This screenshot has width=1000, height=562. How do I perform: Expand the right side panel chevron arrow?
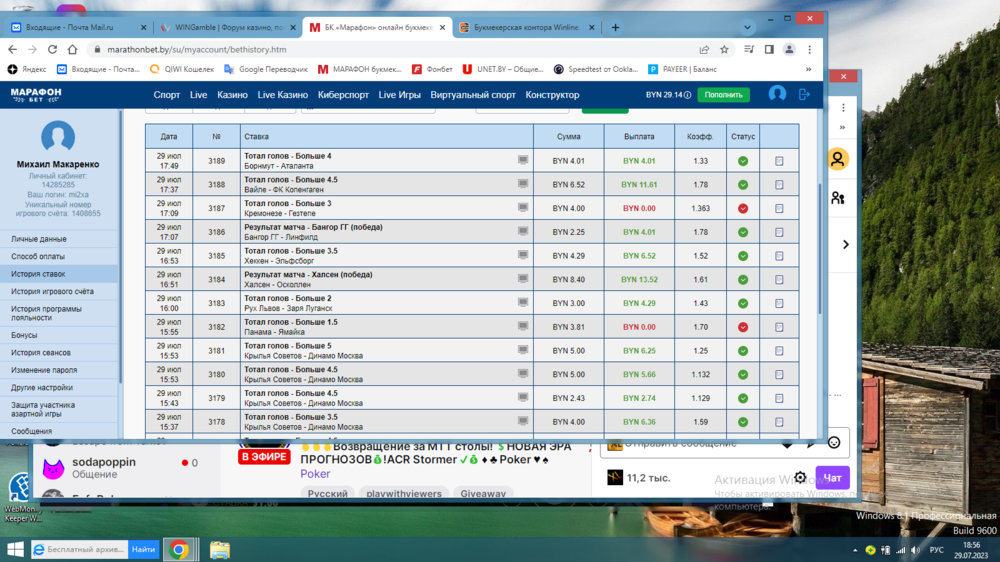(x=846, y=244)
